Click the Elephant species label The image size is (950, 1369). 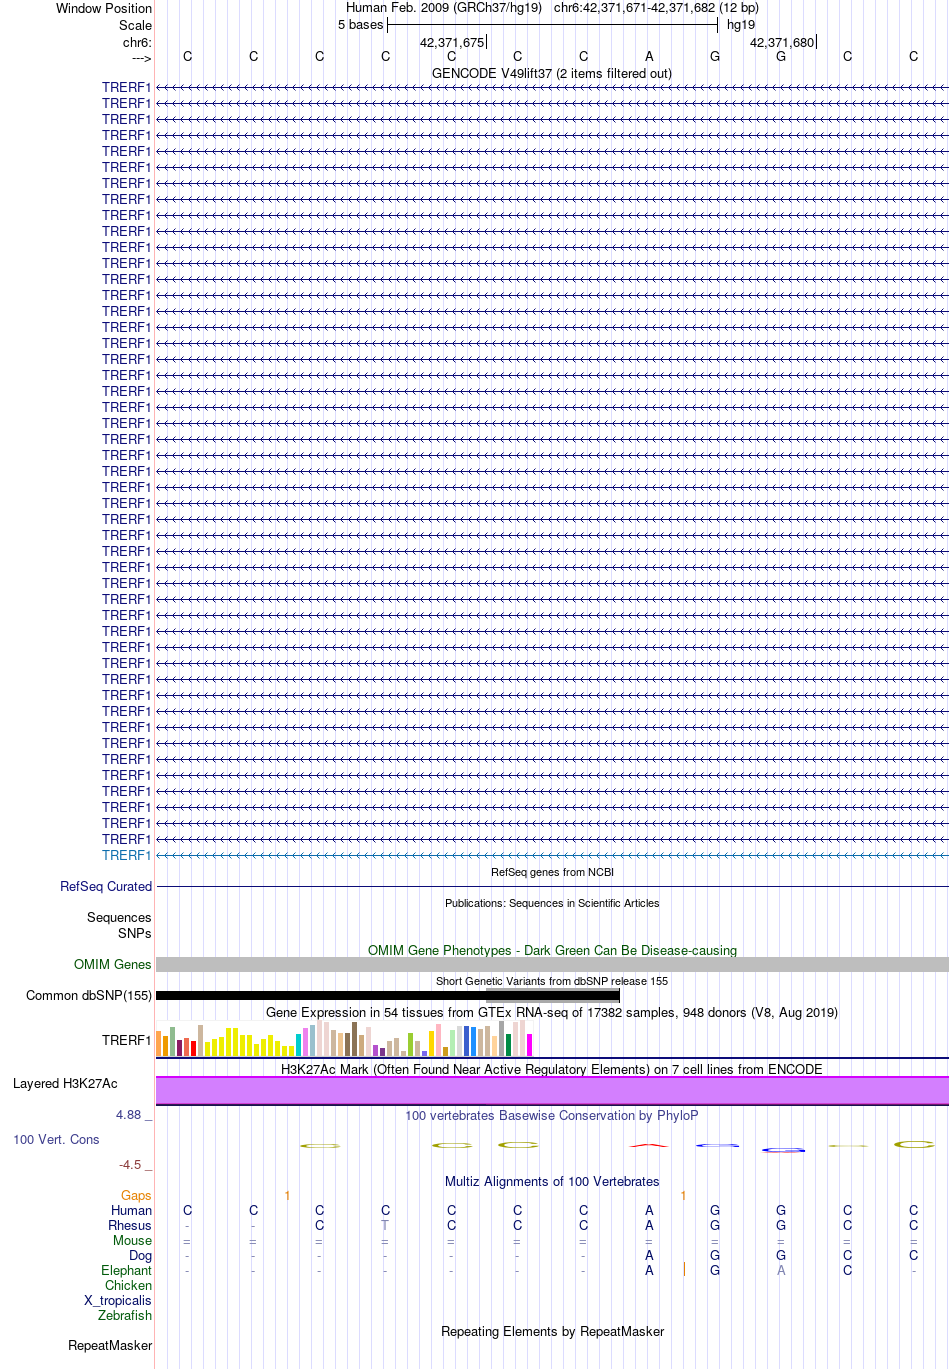[x=127, y=1270]
